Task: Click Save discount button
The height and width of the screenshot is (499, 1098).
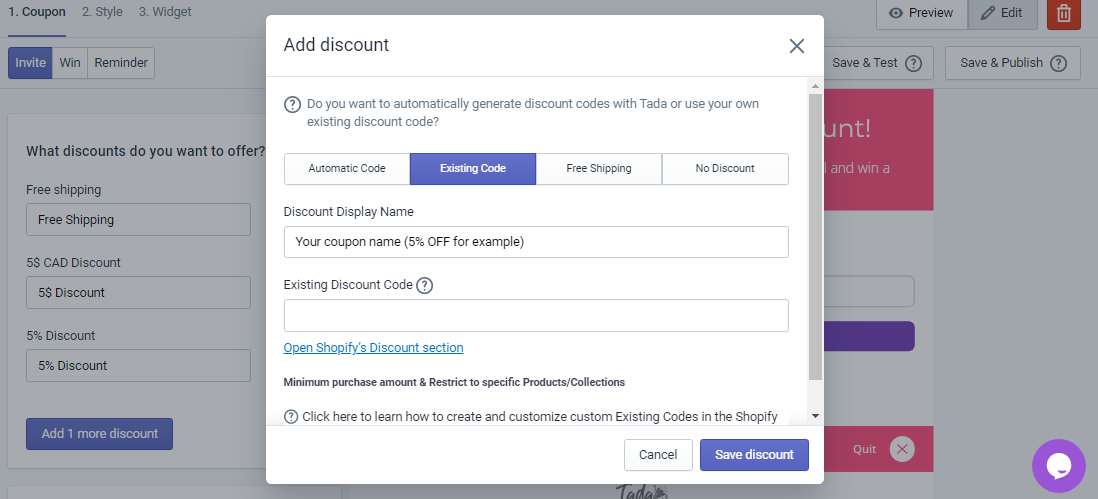Action: tap(754, 455)
